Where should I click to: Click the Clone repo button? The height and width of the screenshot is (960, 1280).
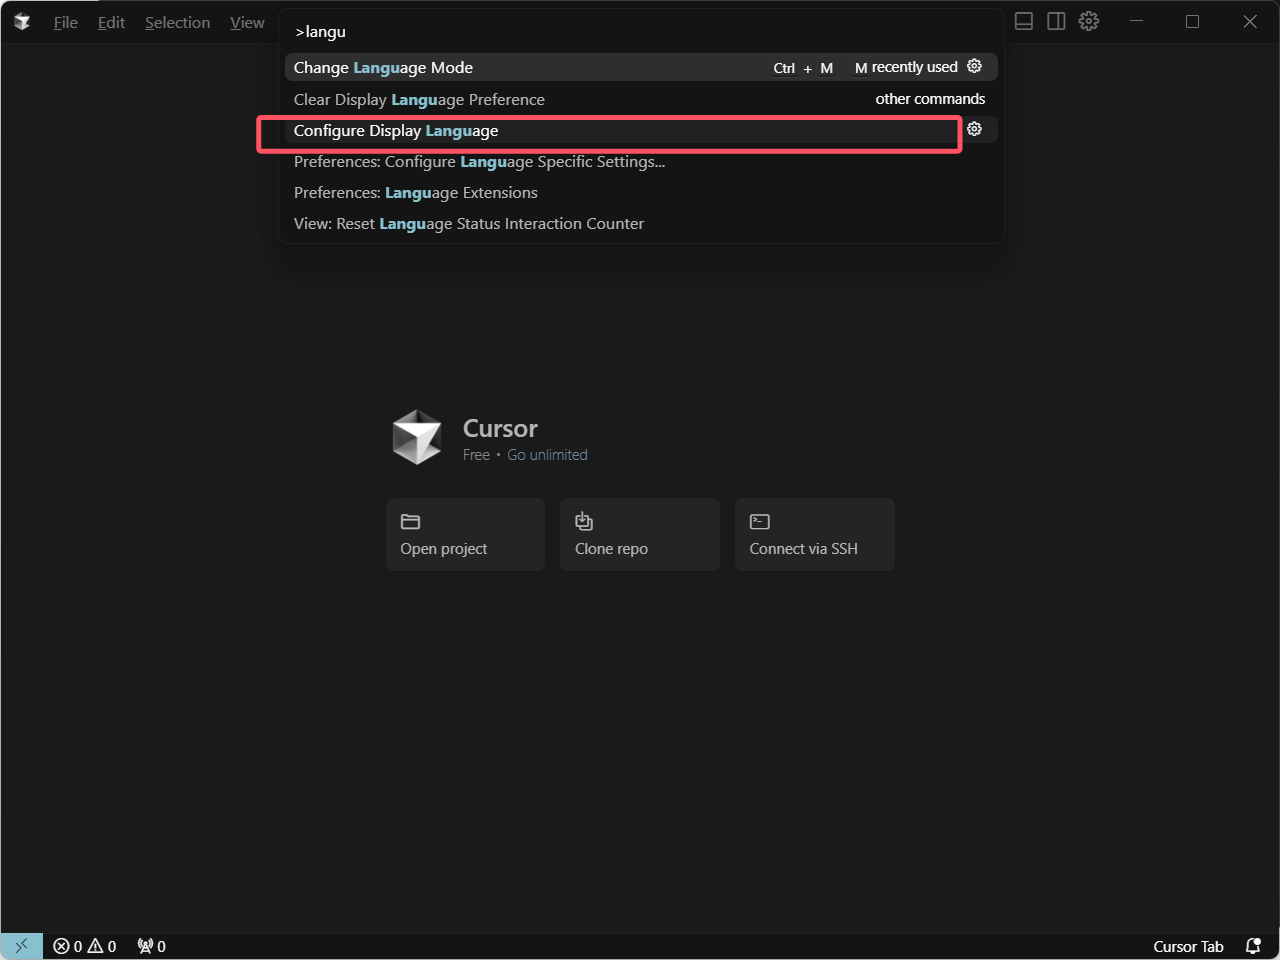point(640,534)
